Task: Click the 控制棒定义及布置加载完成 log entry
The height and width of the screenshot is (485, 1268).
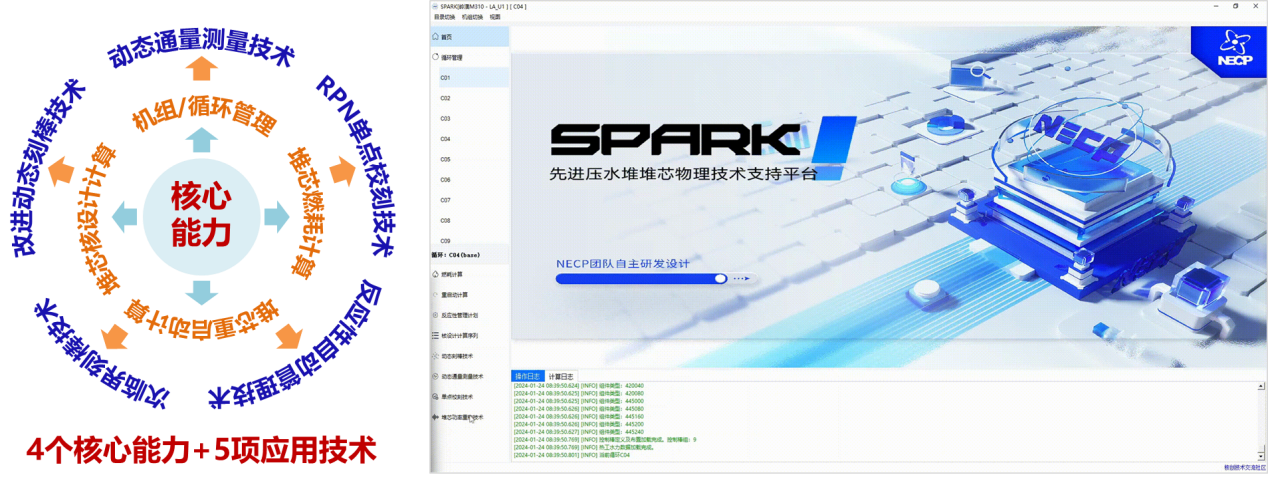Action: pyautogui.click(x=605, y=439)
